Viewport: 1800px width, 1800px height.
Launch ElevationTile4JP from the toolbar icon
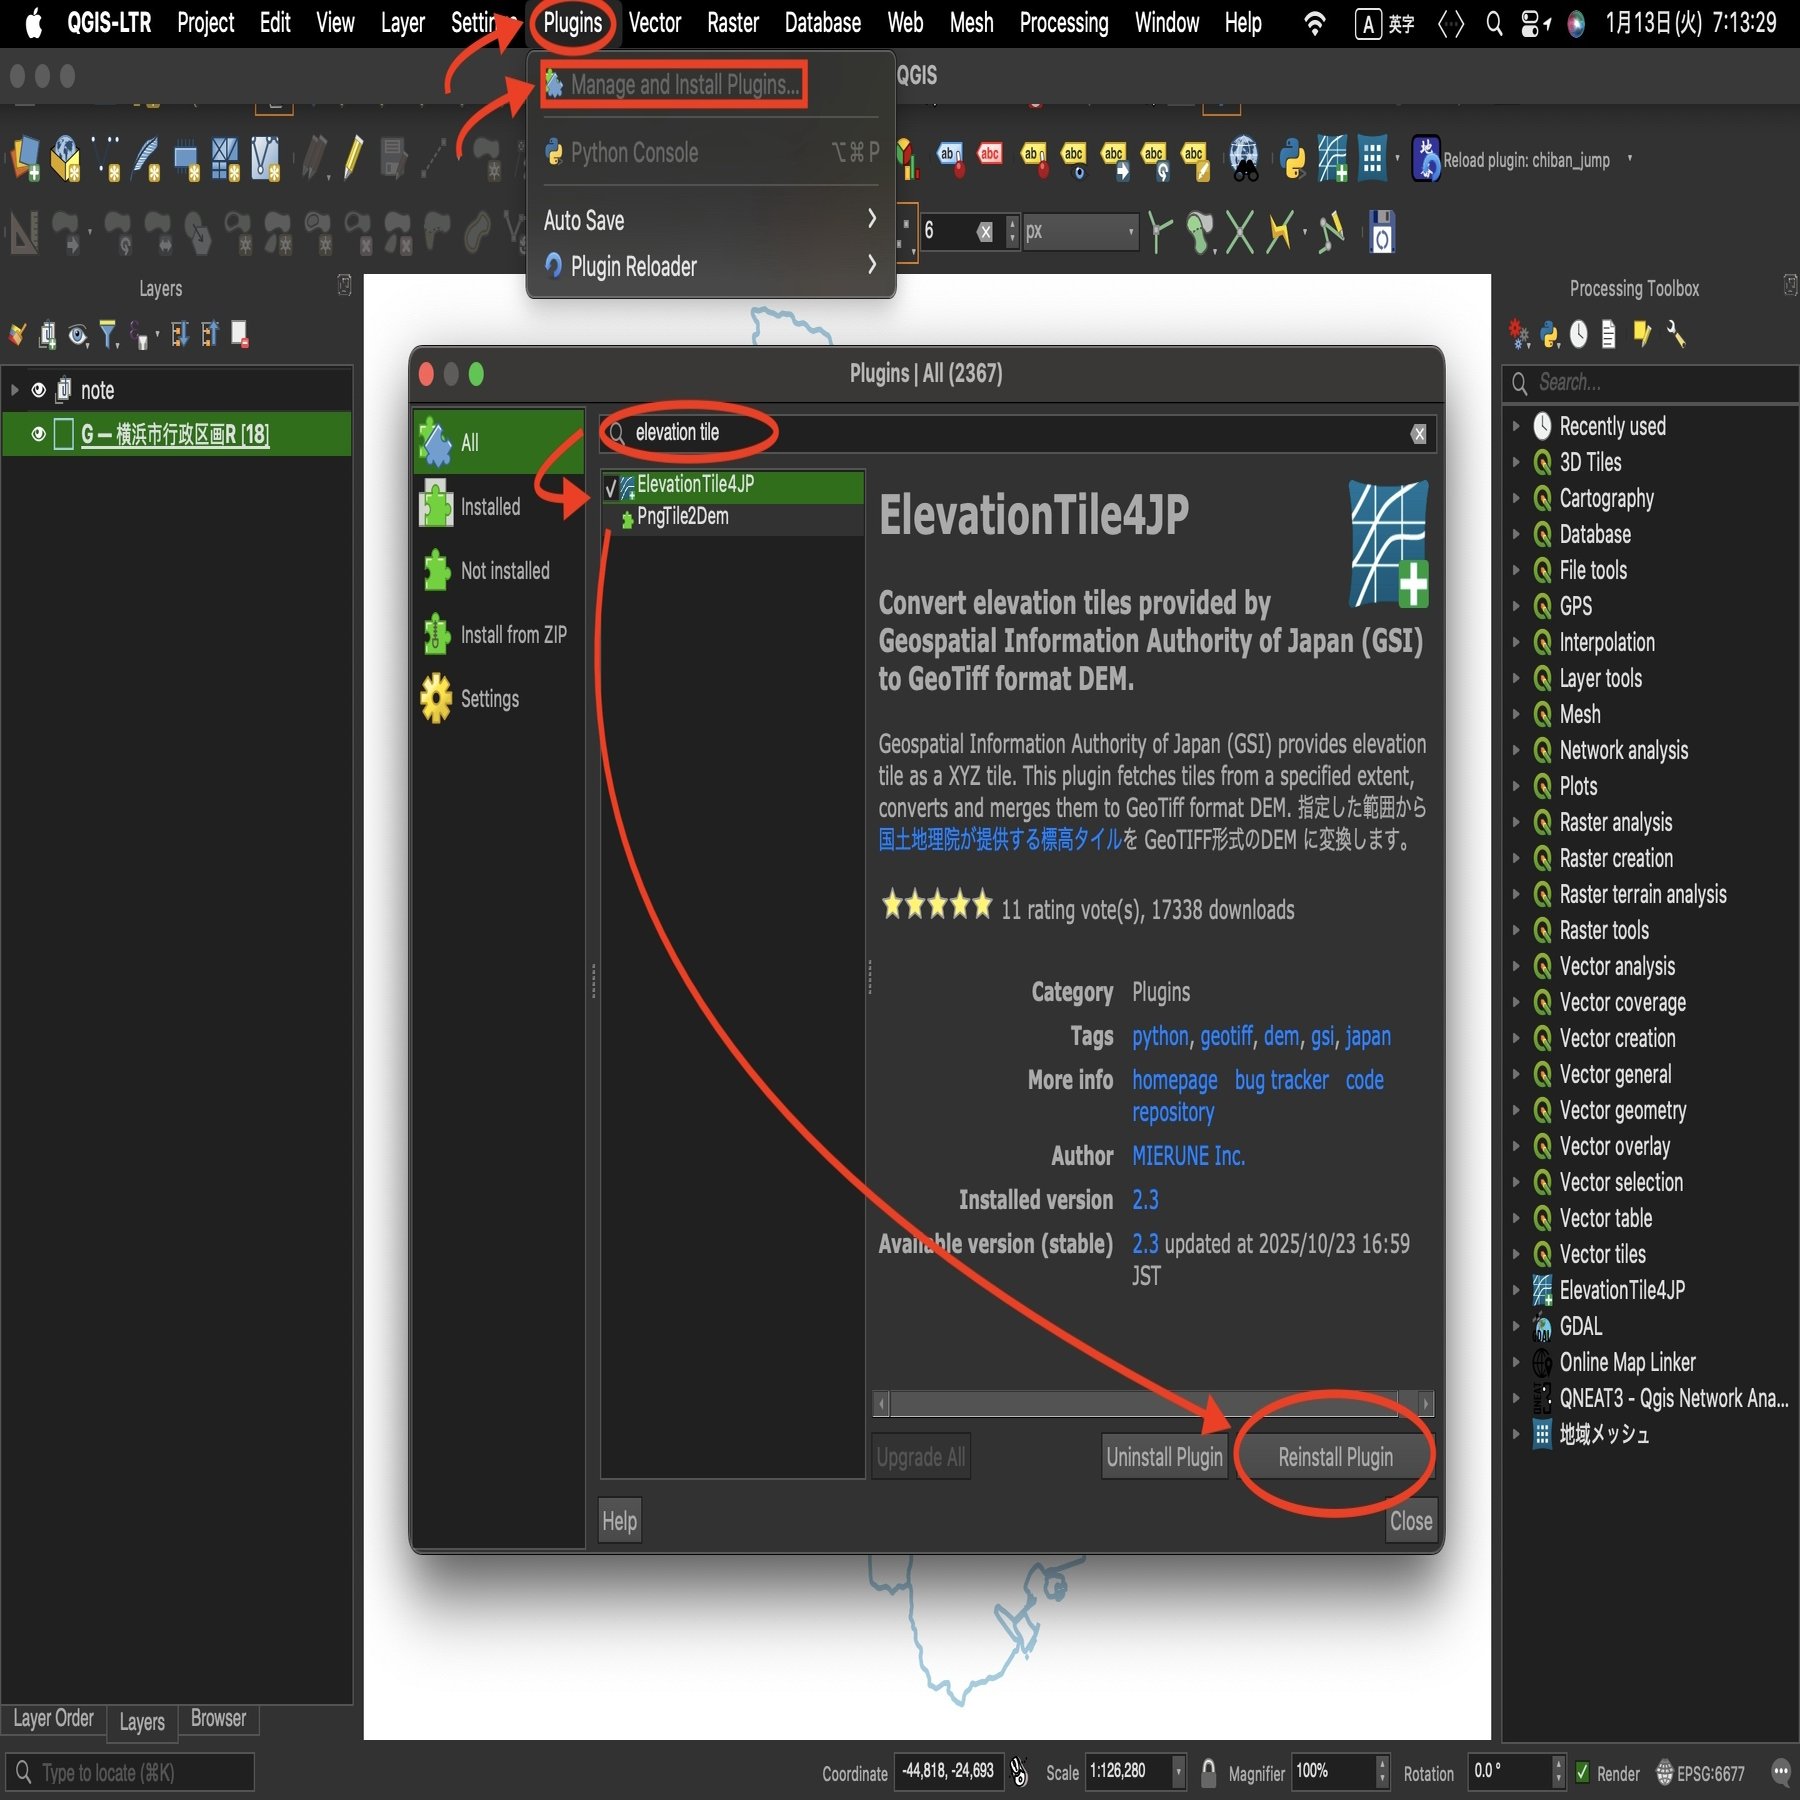coord(1332,158)
